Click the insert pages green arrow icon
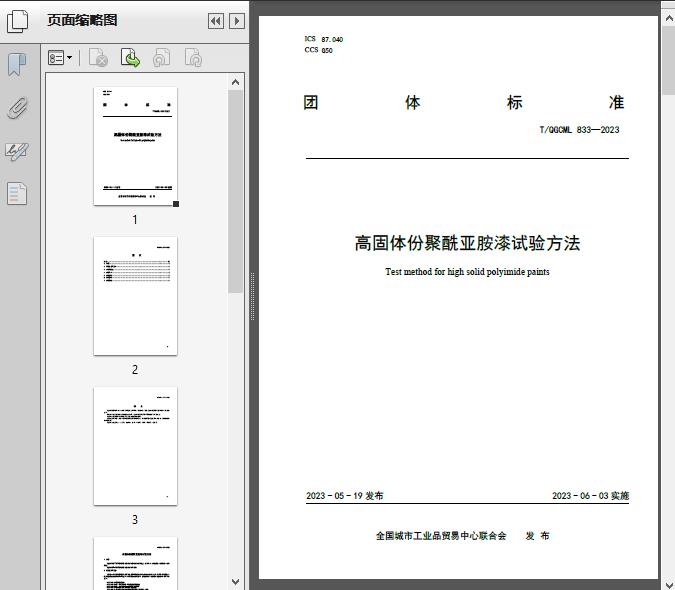Viewport: 675px width, 590px height. click(130, 58)
